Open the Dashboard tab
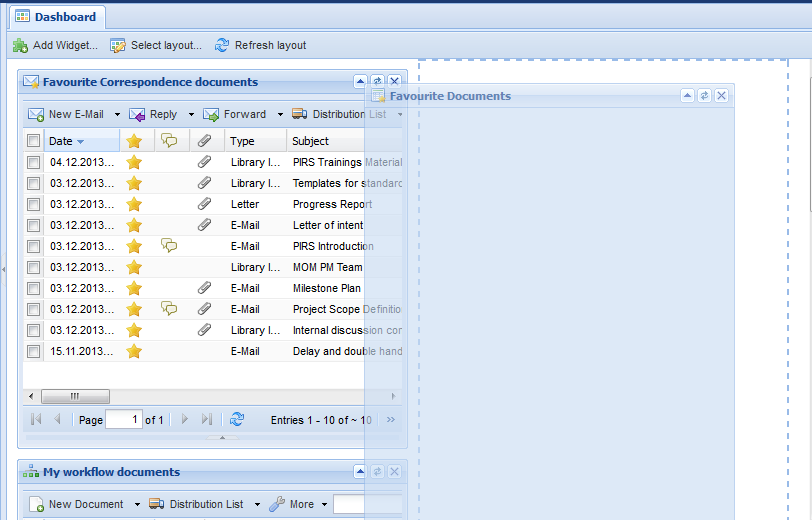Screen dimensions: 812x520 click(56, 17)
